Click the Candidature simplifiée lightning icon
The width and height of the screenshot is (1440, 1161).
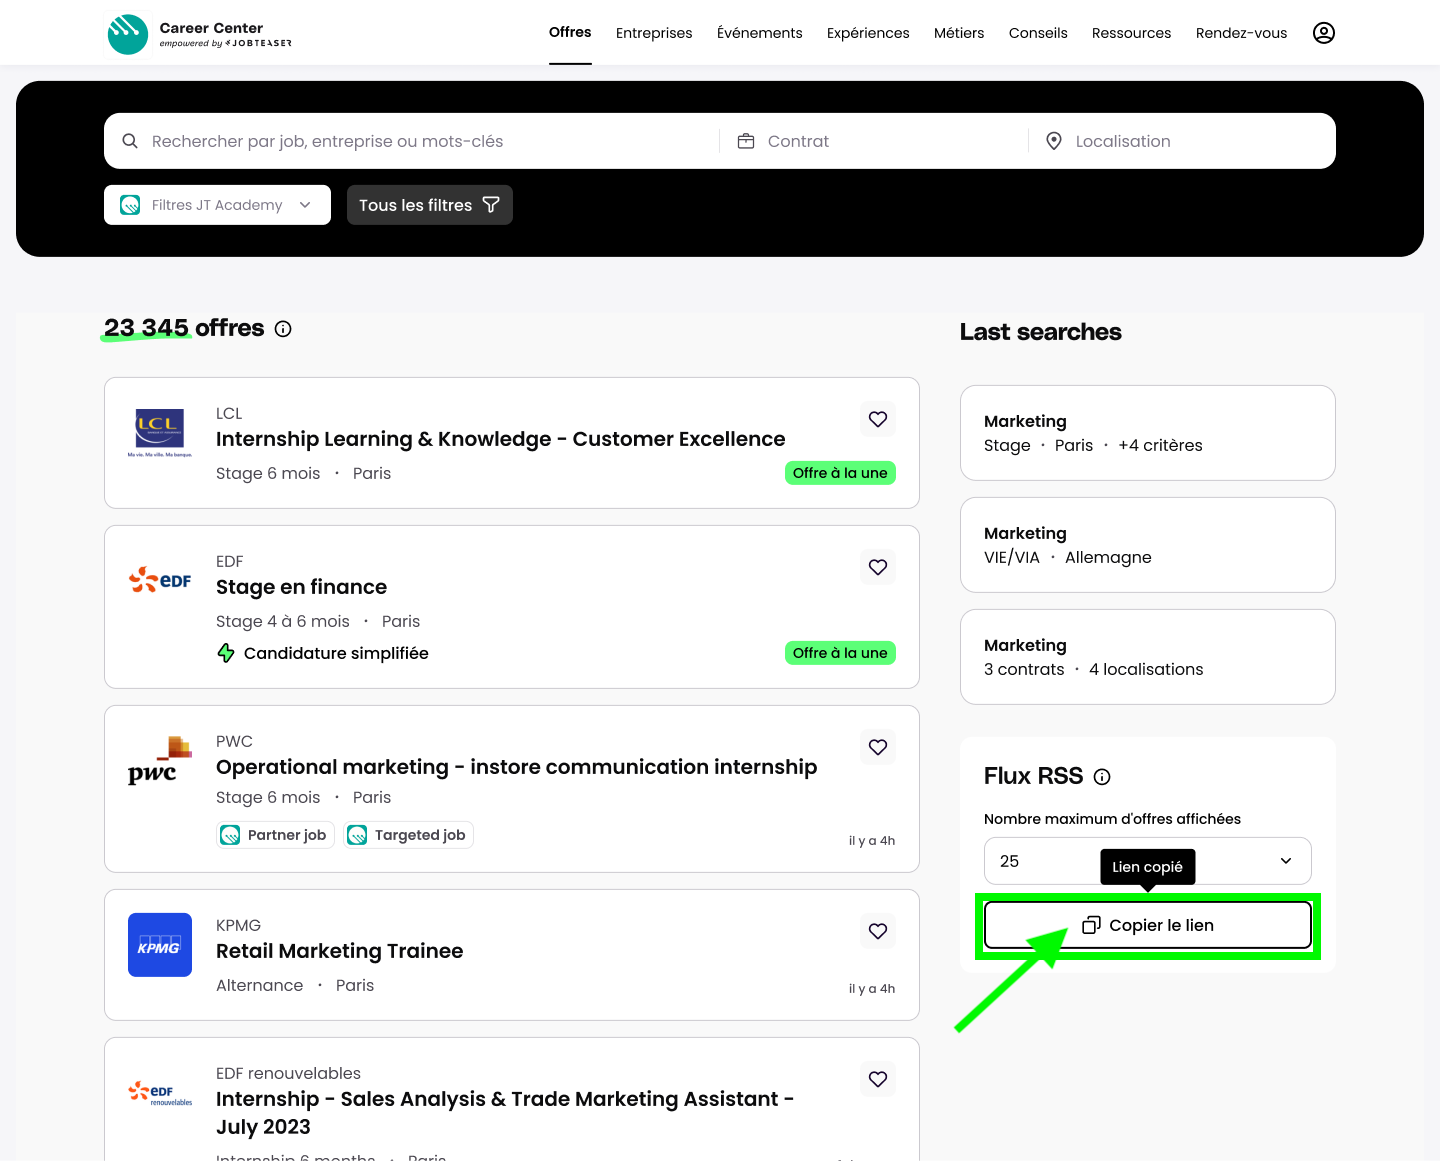click(x=227, y=653)
